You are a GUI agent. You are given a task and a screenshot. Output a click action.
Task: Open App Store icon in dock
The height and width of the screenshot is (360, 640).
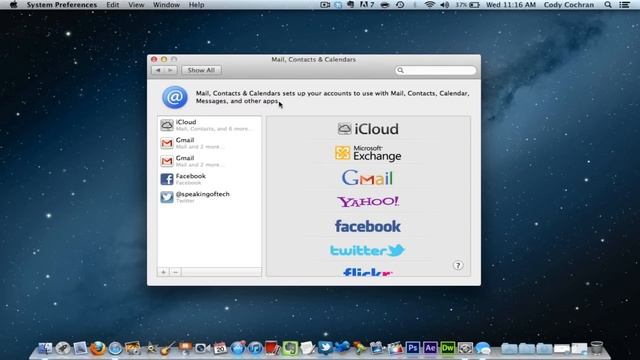[238, 348]
